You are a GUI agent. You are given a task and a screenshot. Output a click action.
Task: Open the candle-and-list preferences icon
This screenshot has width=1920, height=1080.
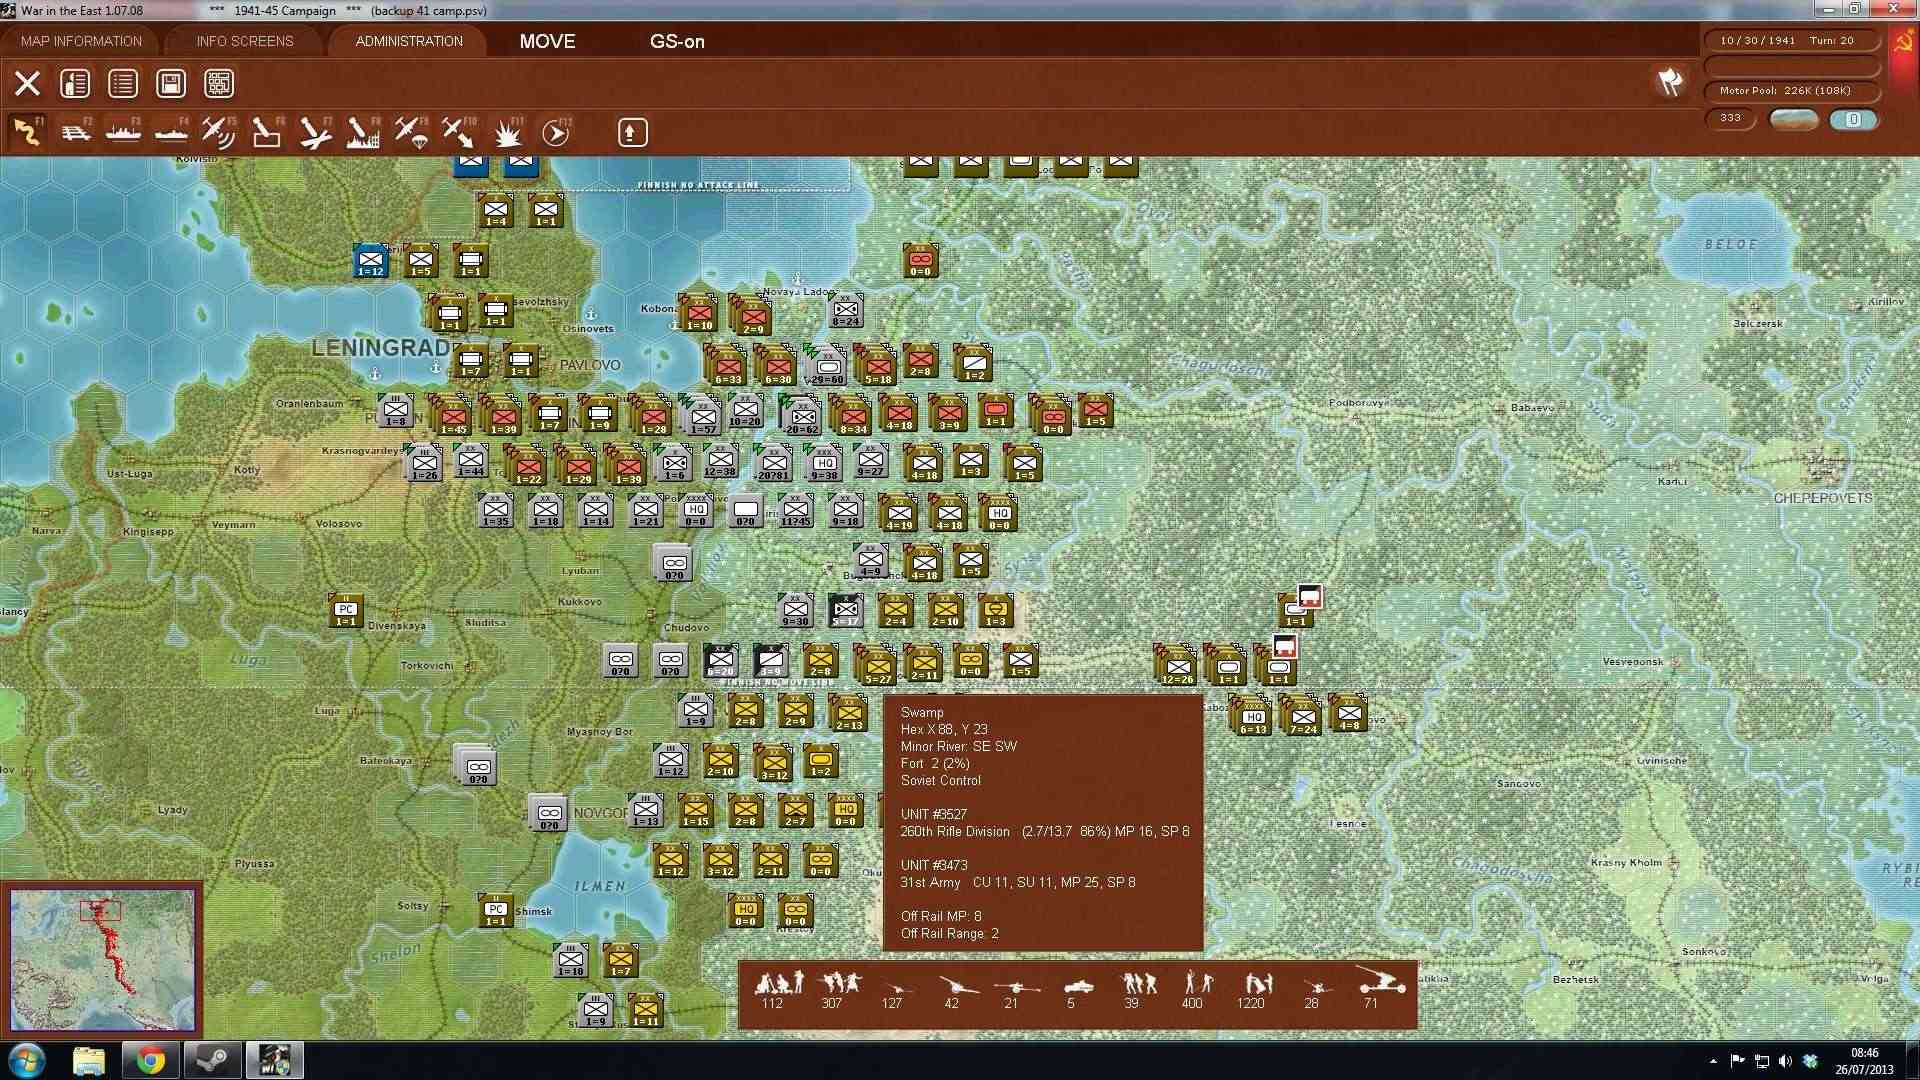(75, 83)
